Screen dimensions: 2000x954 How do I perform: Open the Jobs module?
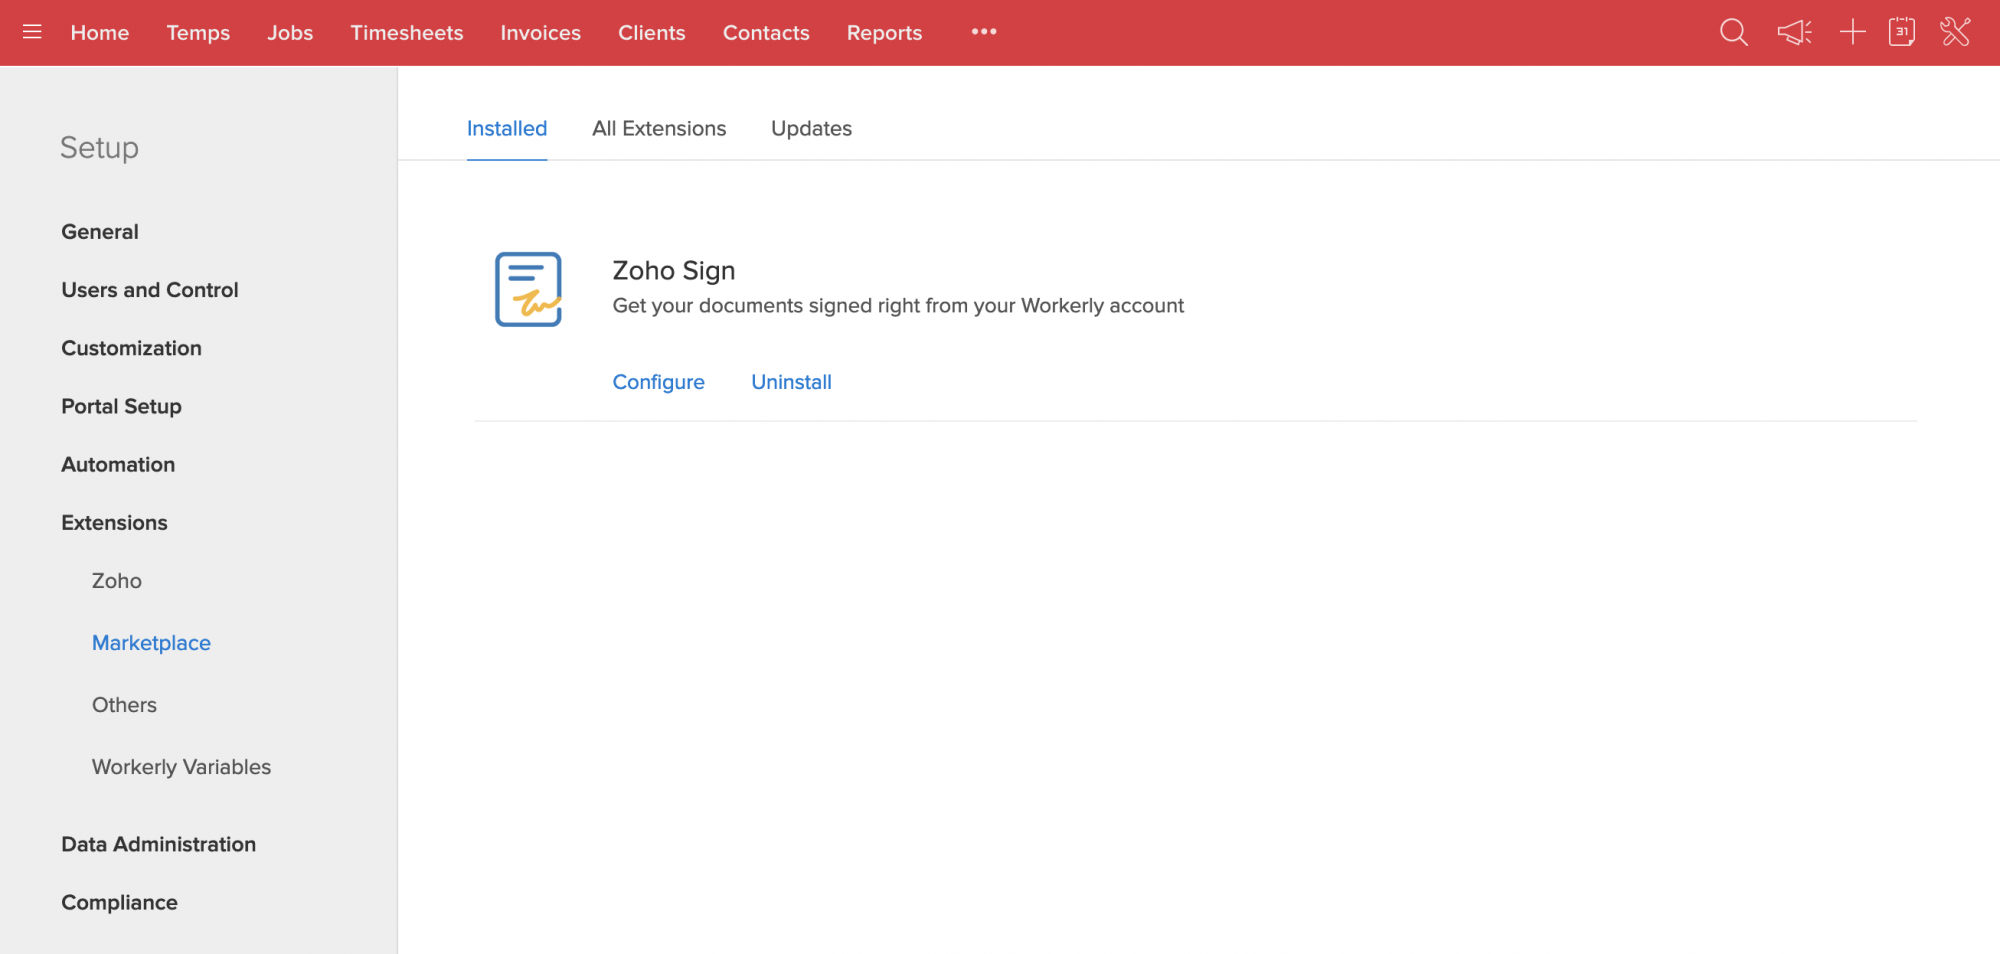pyautogui.click(x=290, y=33)
